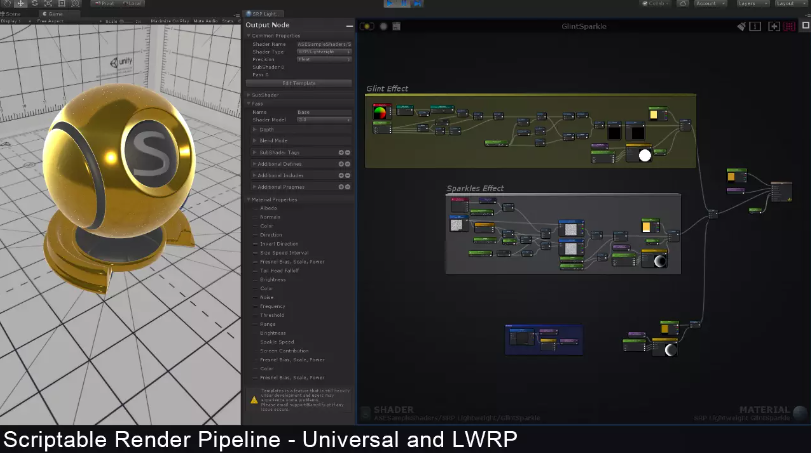Expand the SubShader section
The width and height of the screenshot is (811, 453).
click(249, 95)
